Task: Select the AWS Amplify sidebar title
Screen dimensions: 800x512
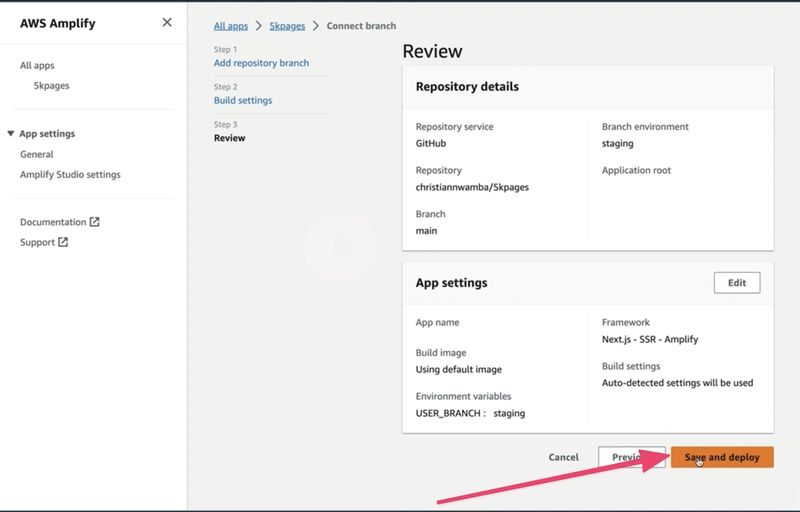Action: [x=58, y=23]
